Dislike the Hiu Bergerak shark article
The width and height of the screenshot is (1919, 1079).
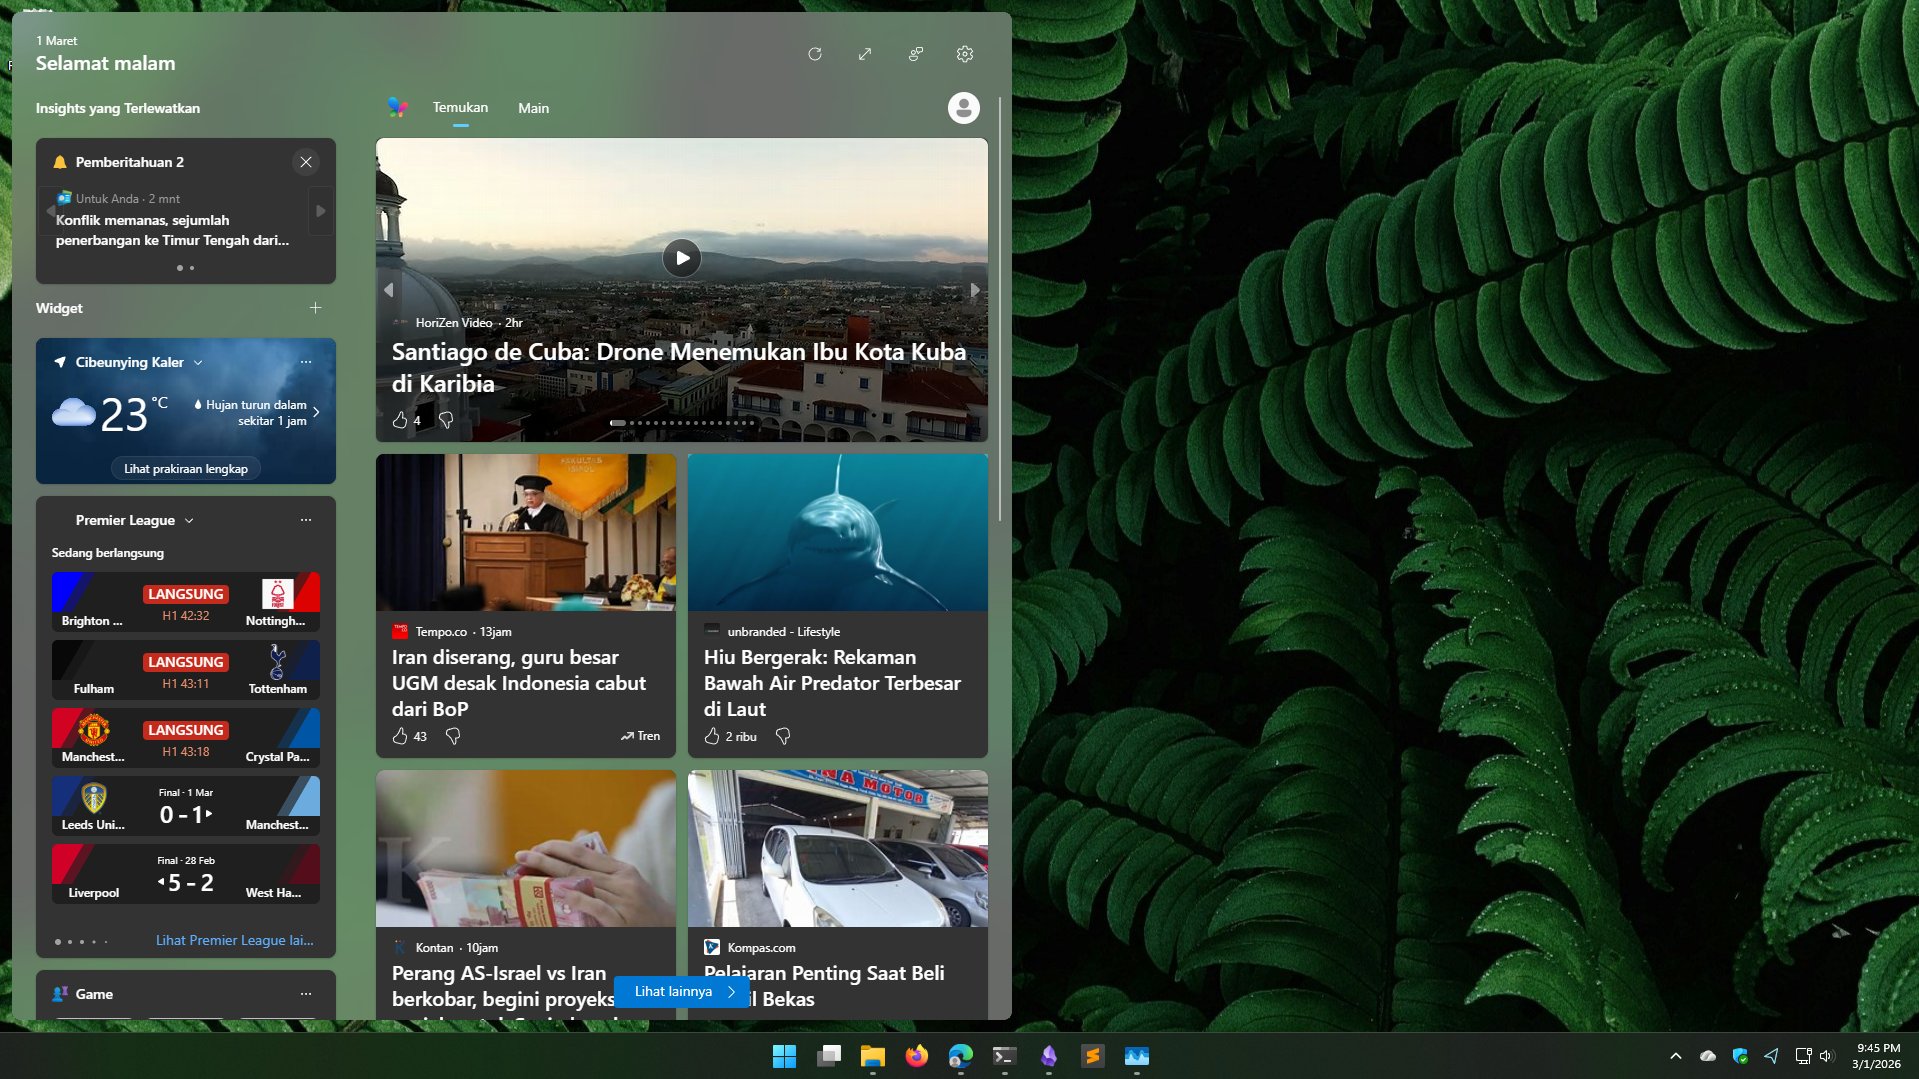784,736
